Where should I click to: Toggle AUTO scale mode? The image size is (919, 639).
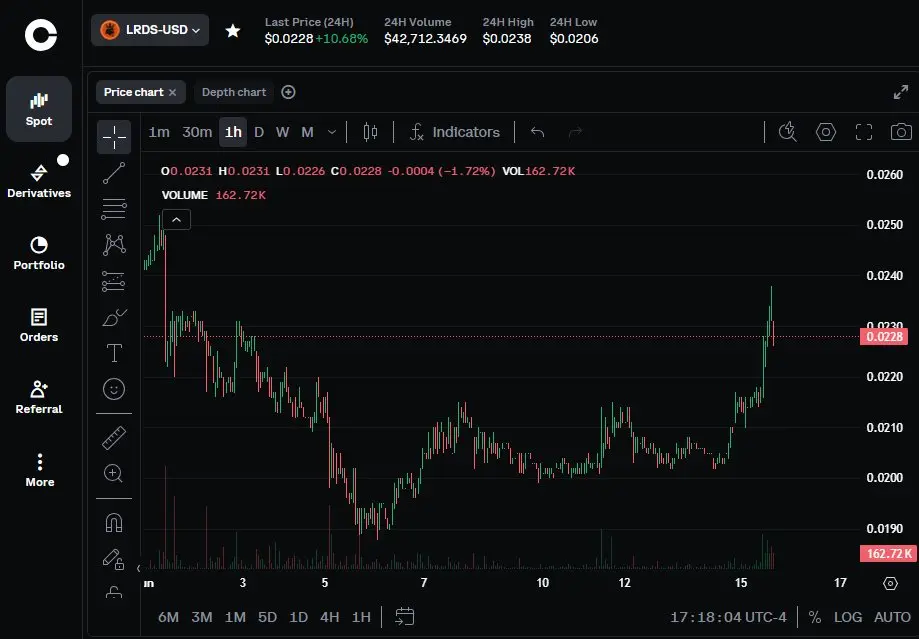(892, 617)
